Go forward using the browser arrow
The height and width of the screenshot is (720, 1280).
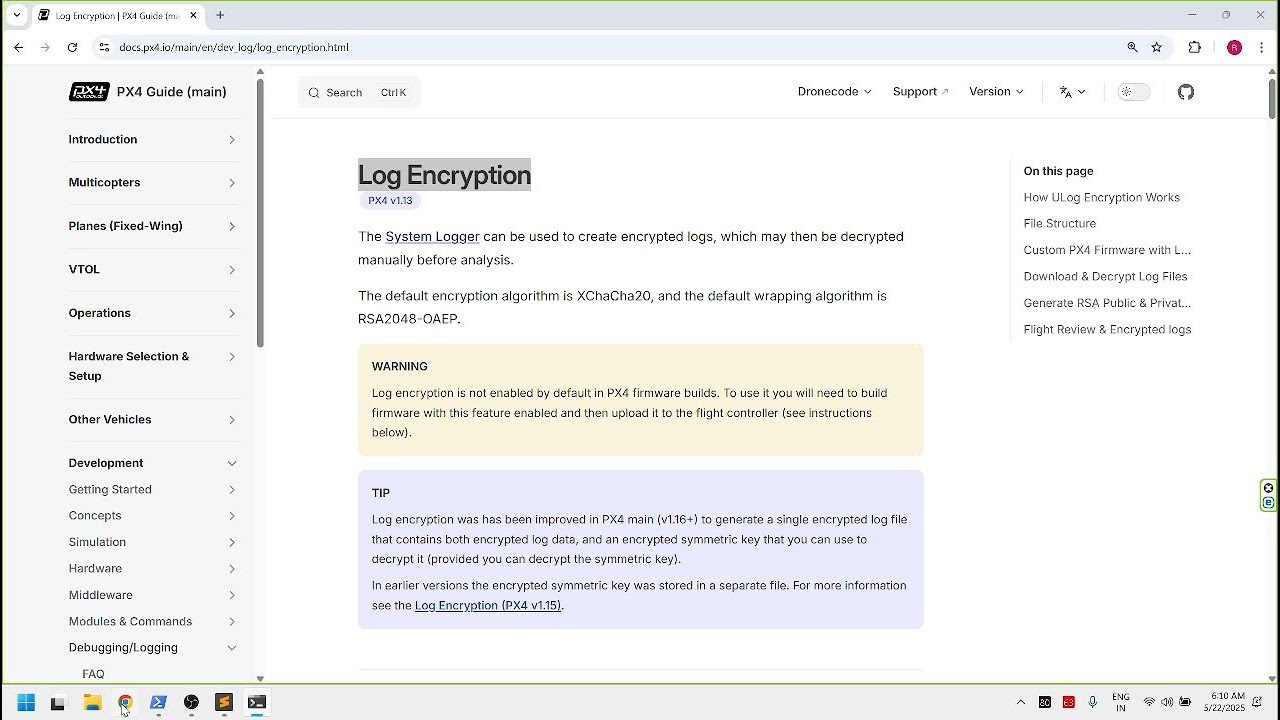[45, 47]
